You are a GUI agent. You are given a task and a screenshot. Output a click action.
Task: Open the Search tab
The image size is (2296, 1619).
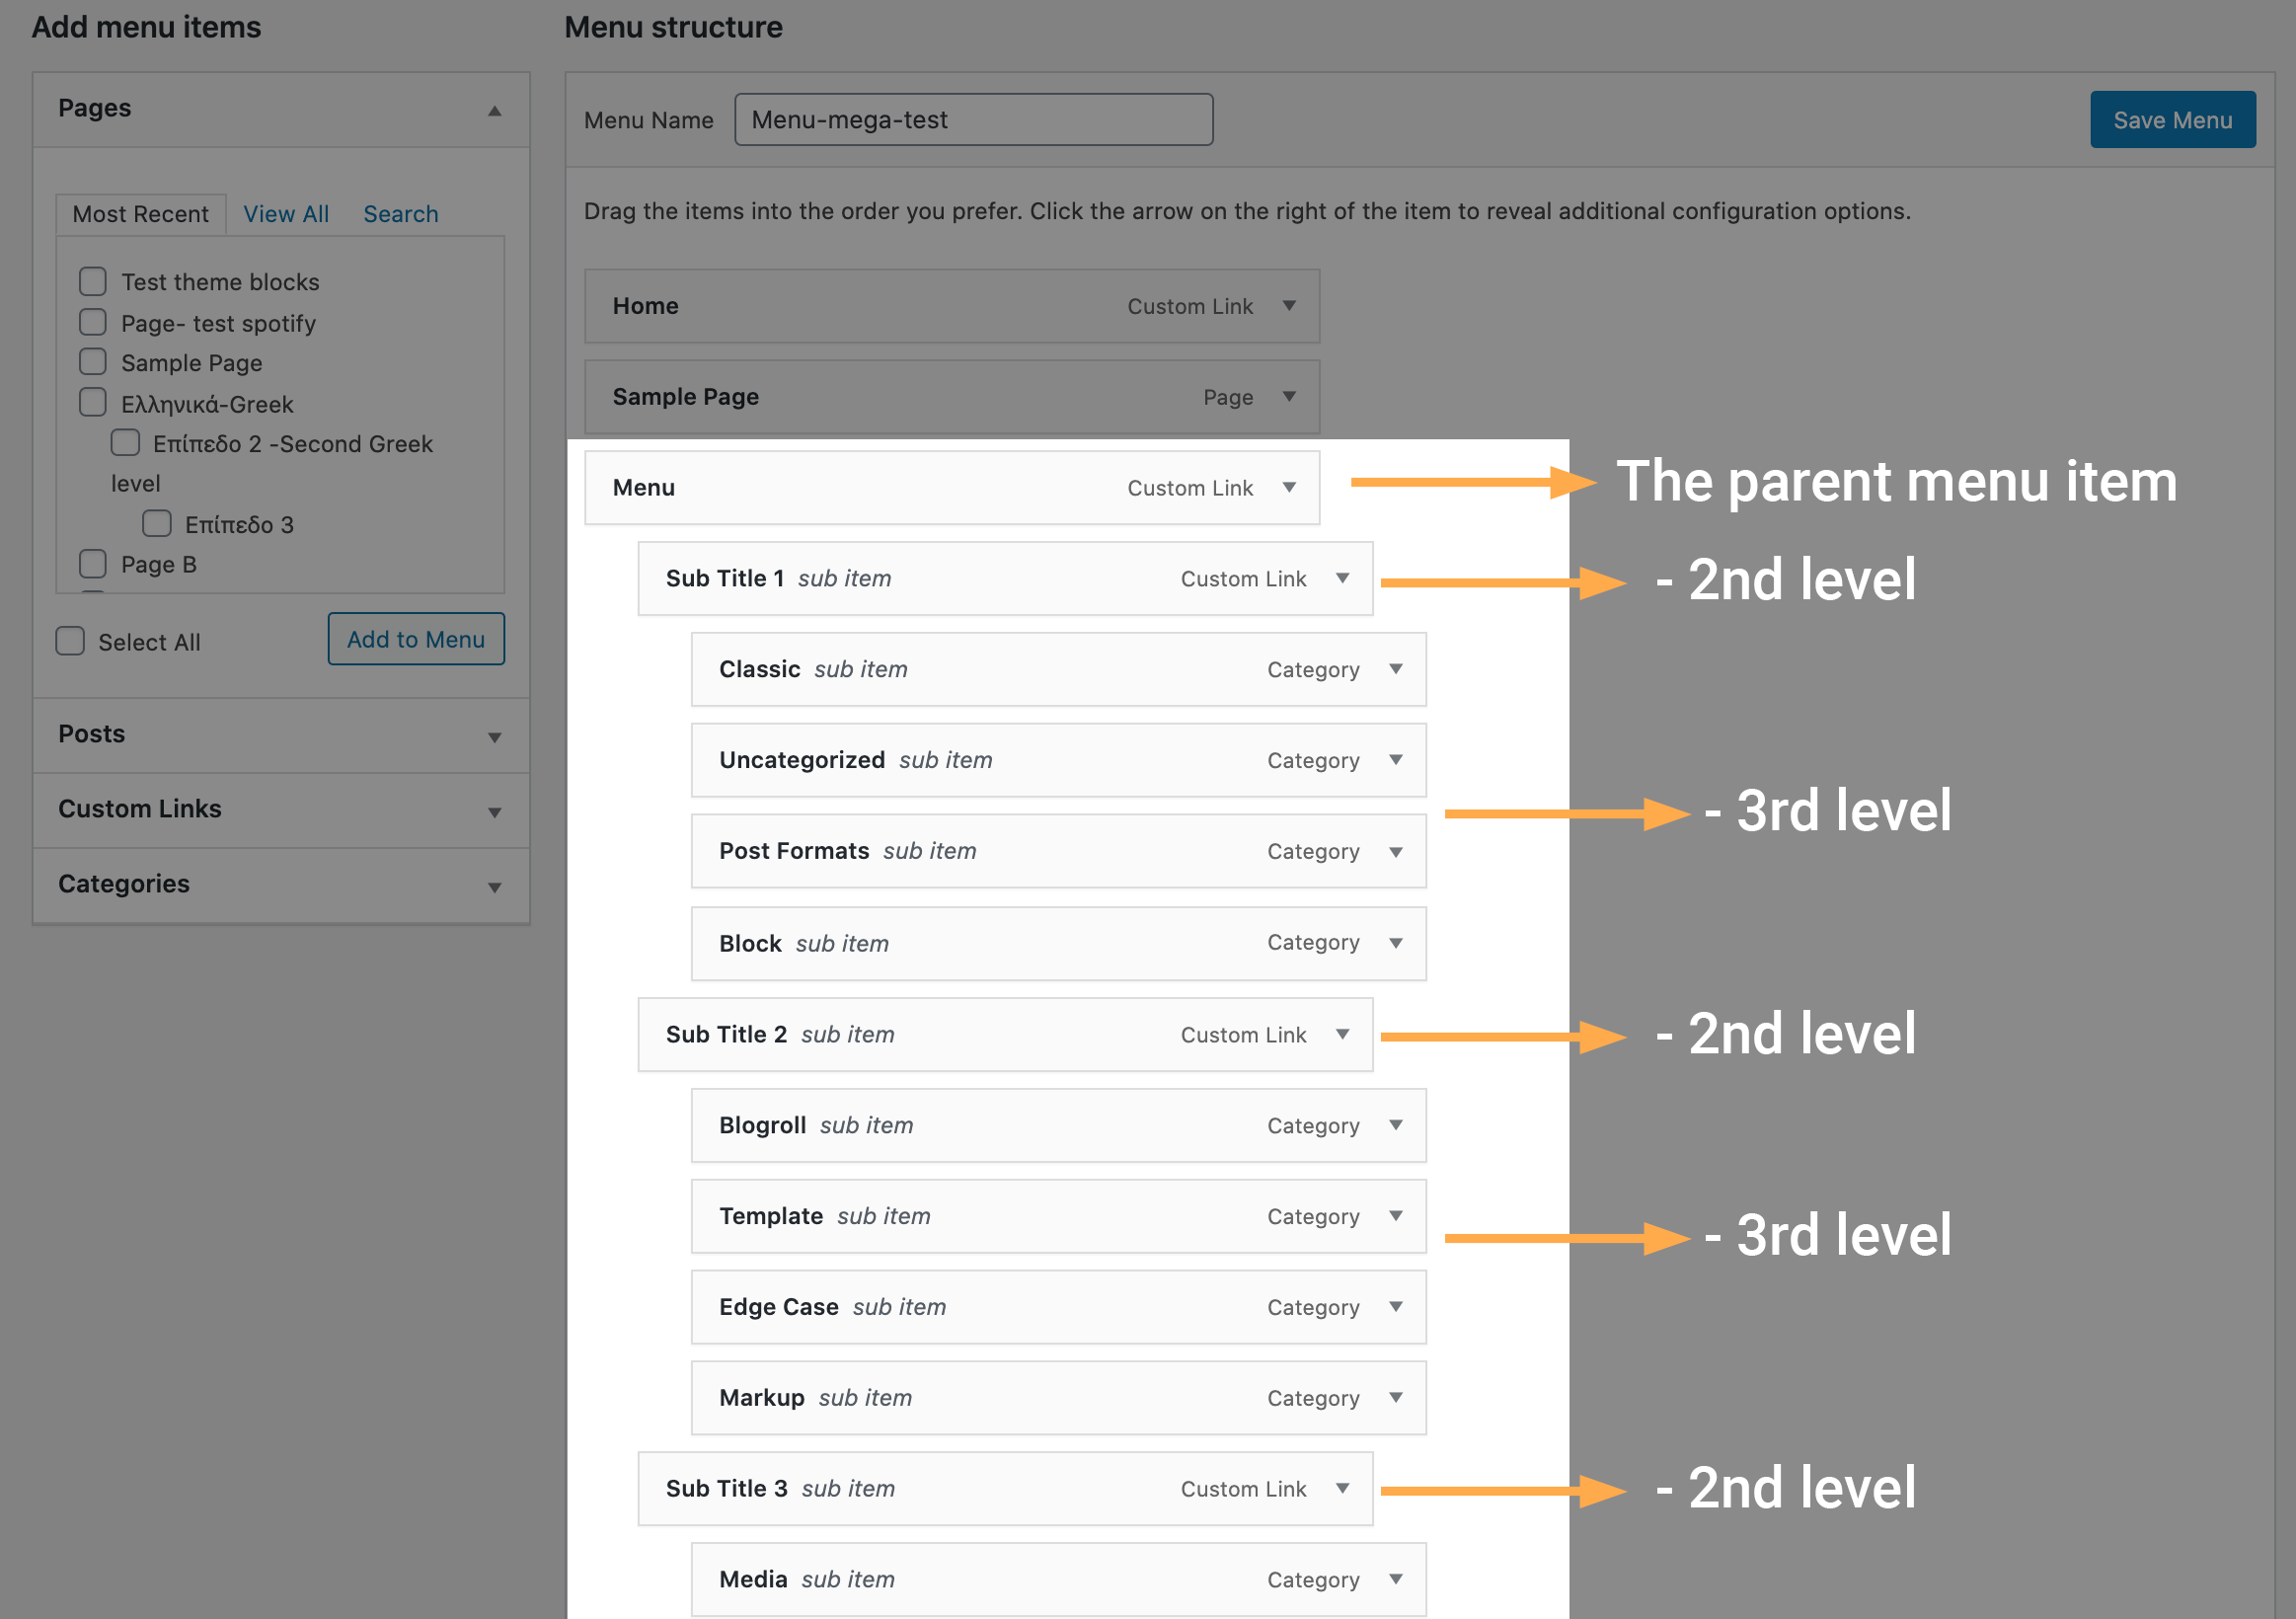point(400,213)
